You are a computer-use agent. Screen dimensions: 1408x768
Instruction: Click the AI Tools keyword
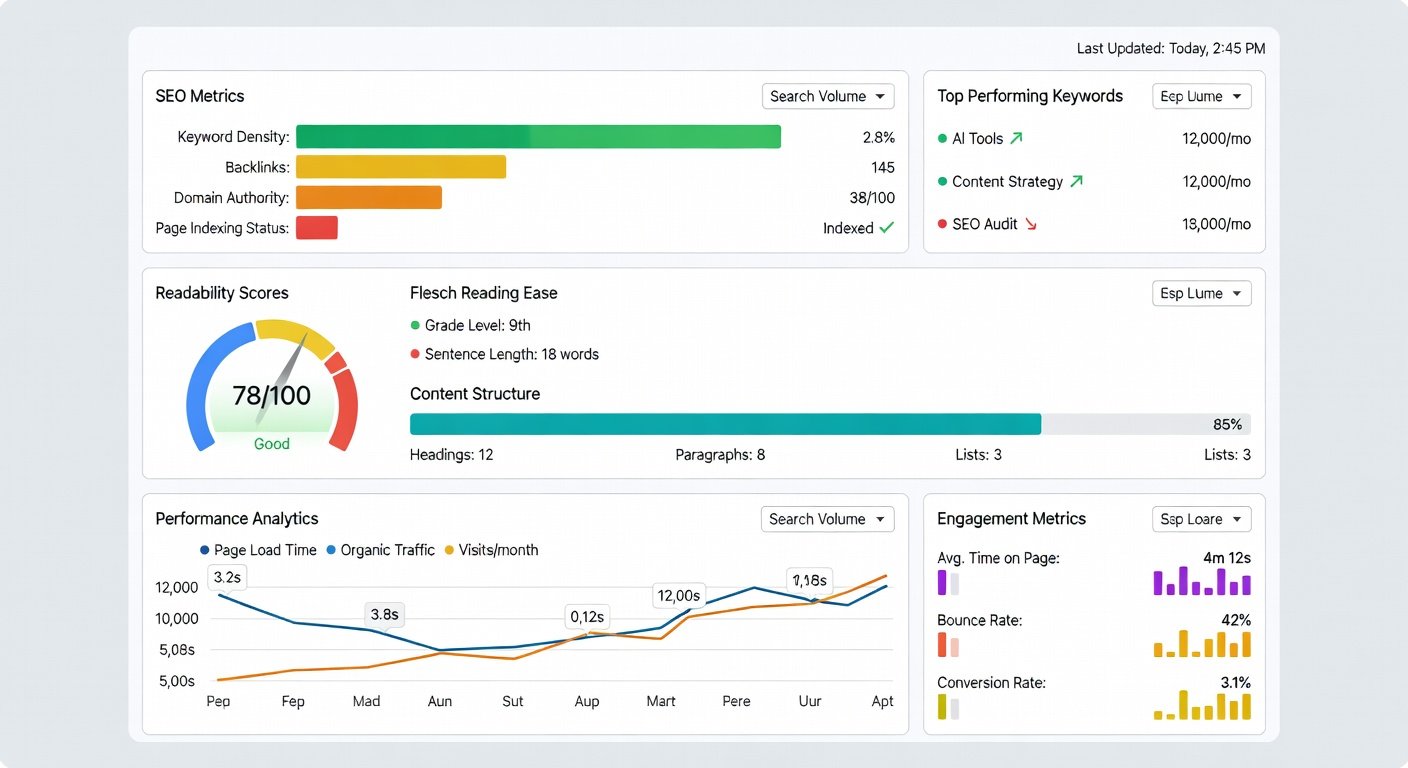click(x=977, y=139)
